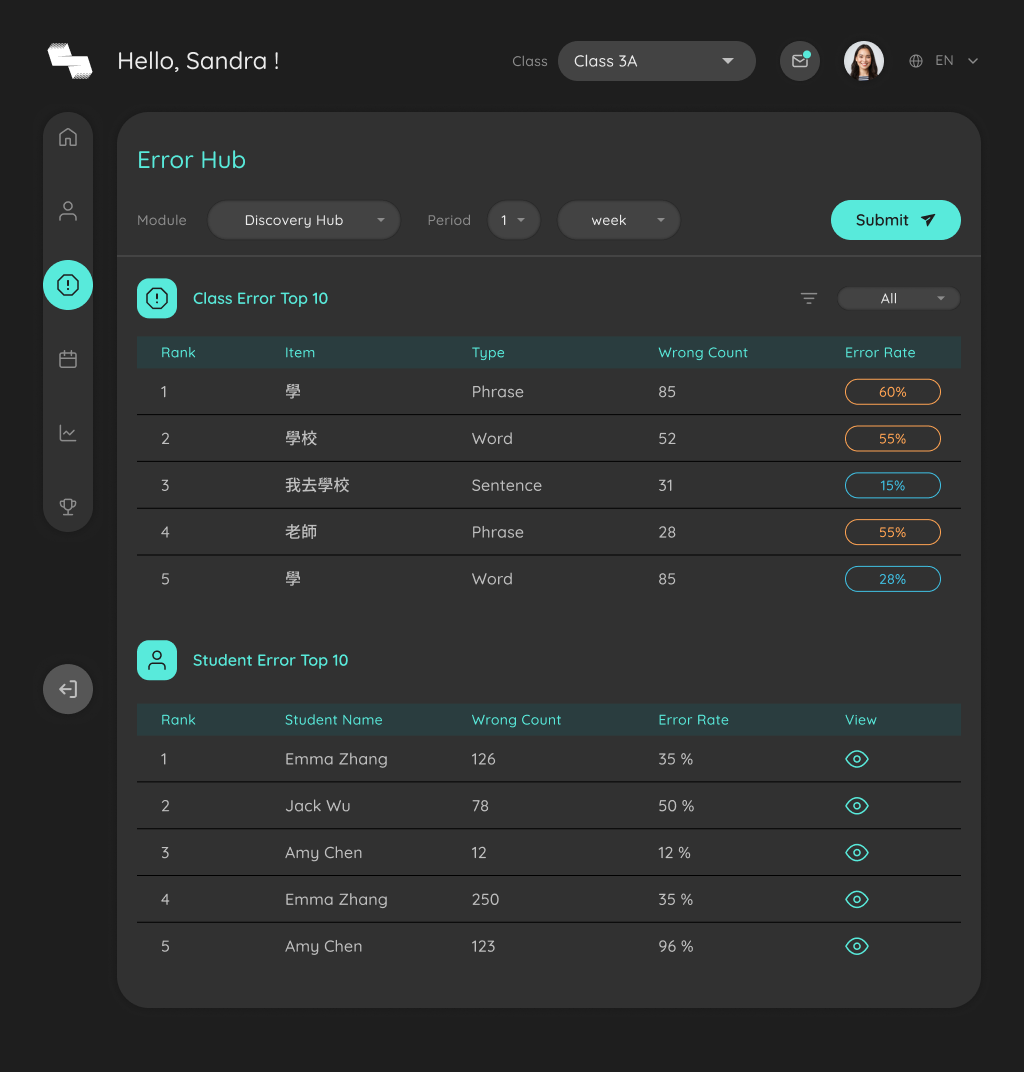The width and height of the screenshot is (1024, 1072).
Task: Expand the EN language selector chevron
Action: click(973, 61)
